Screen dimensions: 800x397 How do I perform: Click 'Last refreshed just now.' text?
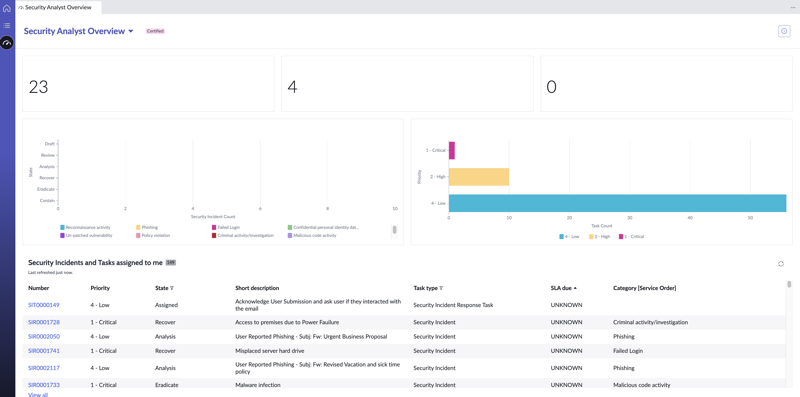(50, 273)
